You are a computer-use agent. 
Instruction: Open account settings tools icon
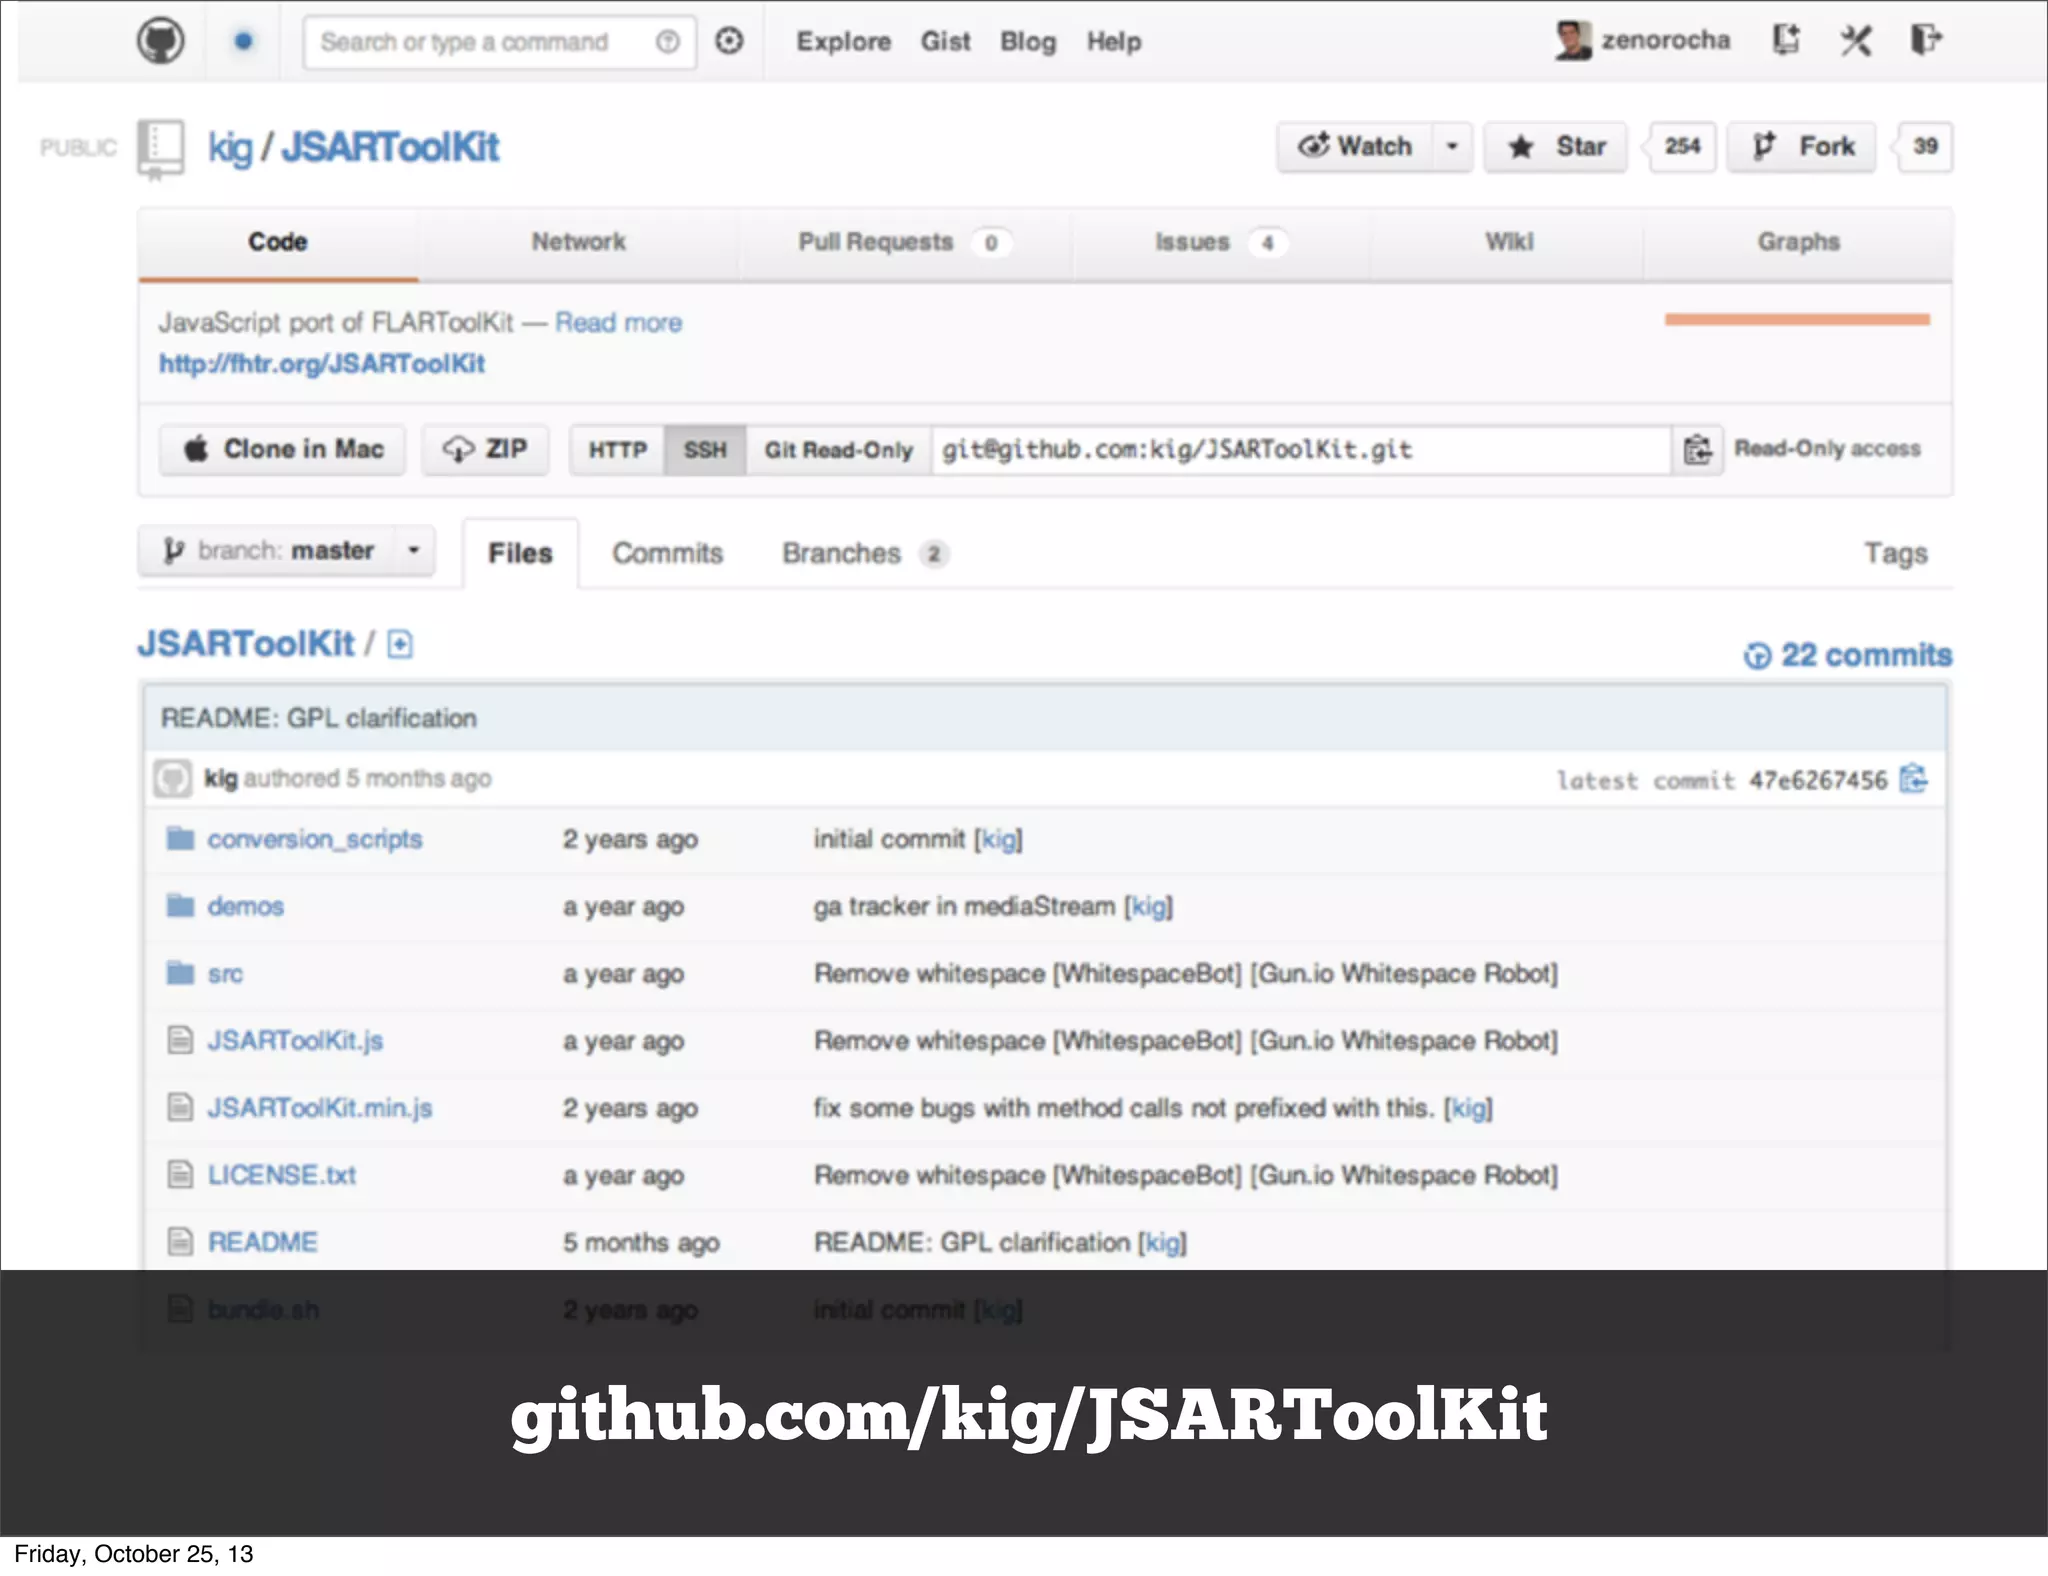click(1856, 41)
